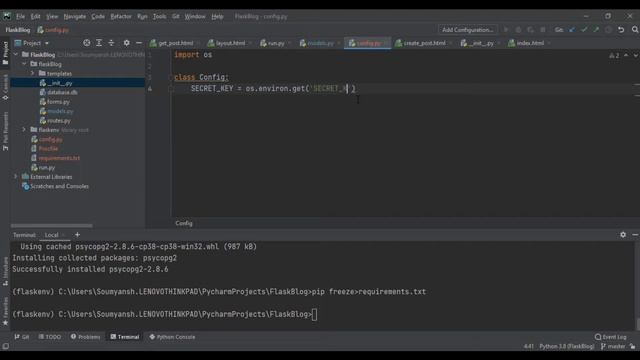Screen dimensions: 640x360
Task: Open the Project view dropdown
Action: click(x=32, y=43)
